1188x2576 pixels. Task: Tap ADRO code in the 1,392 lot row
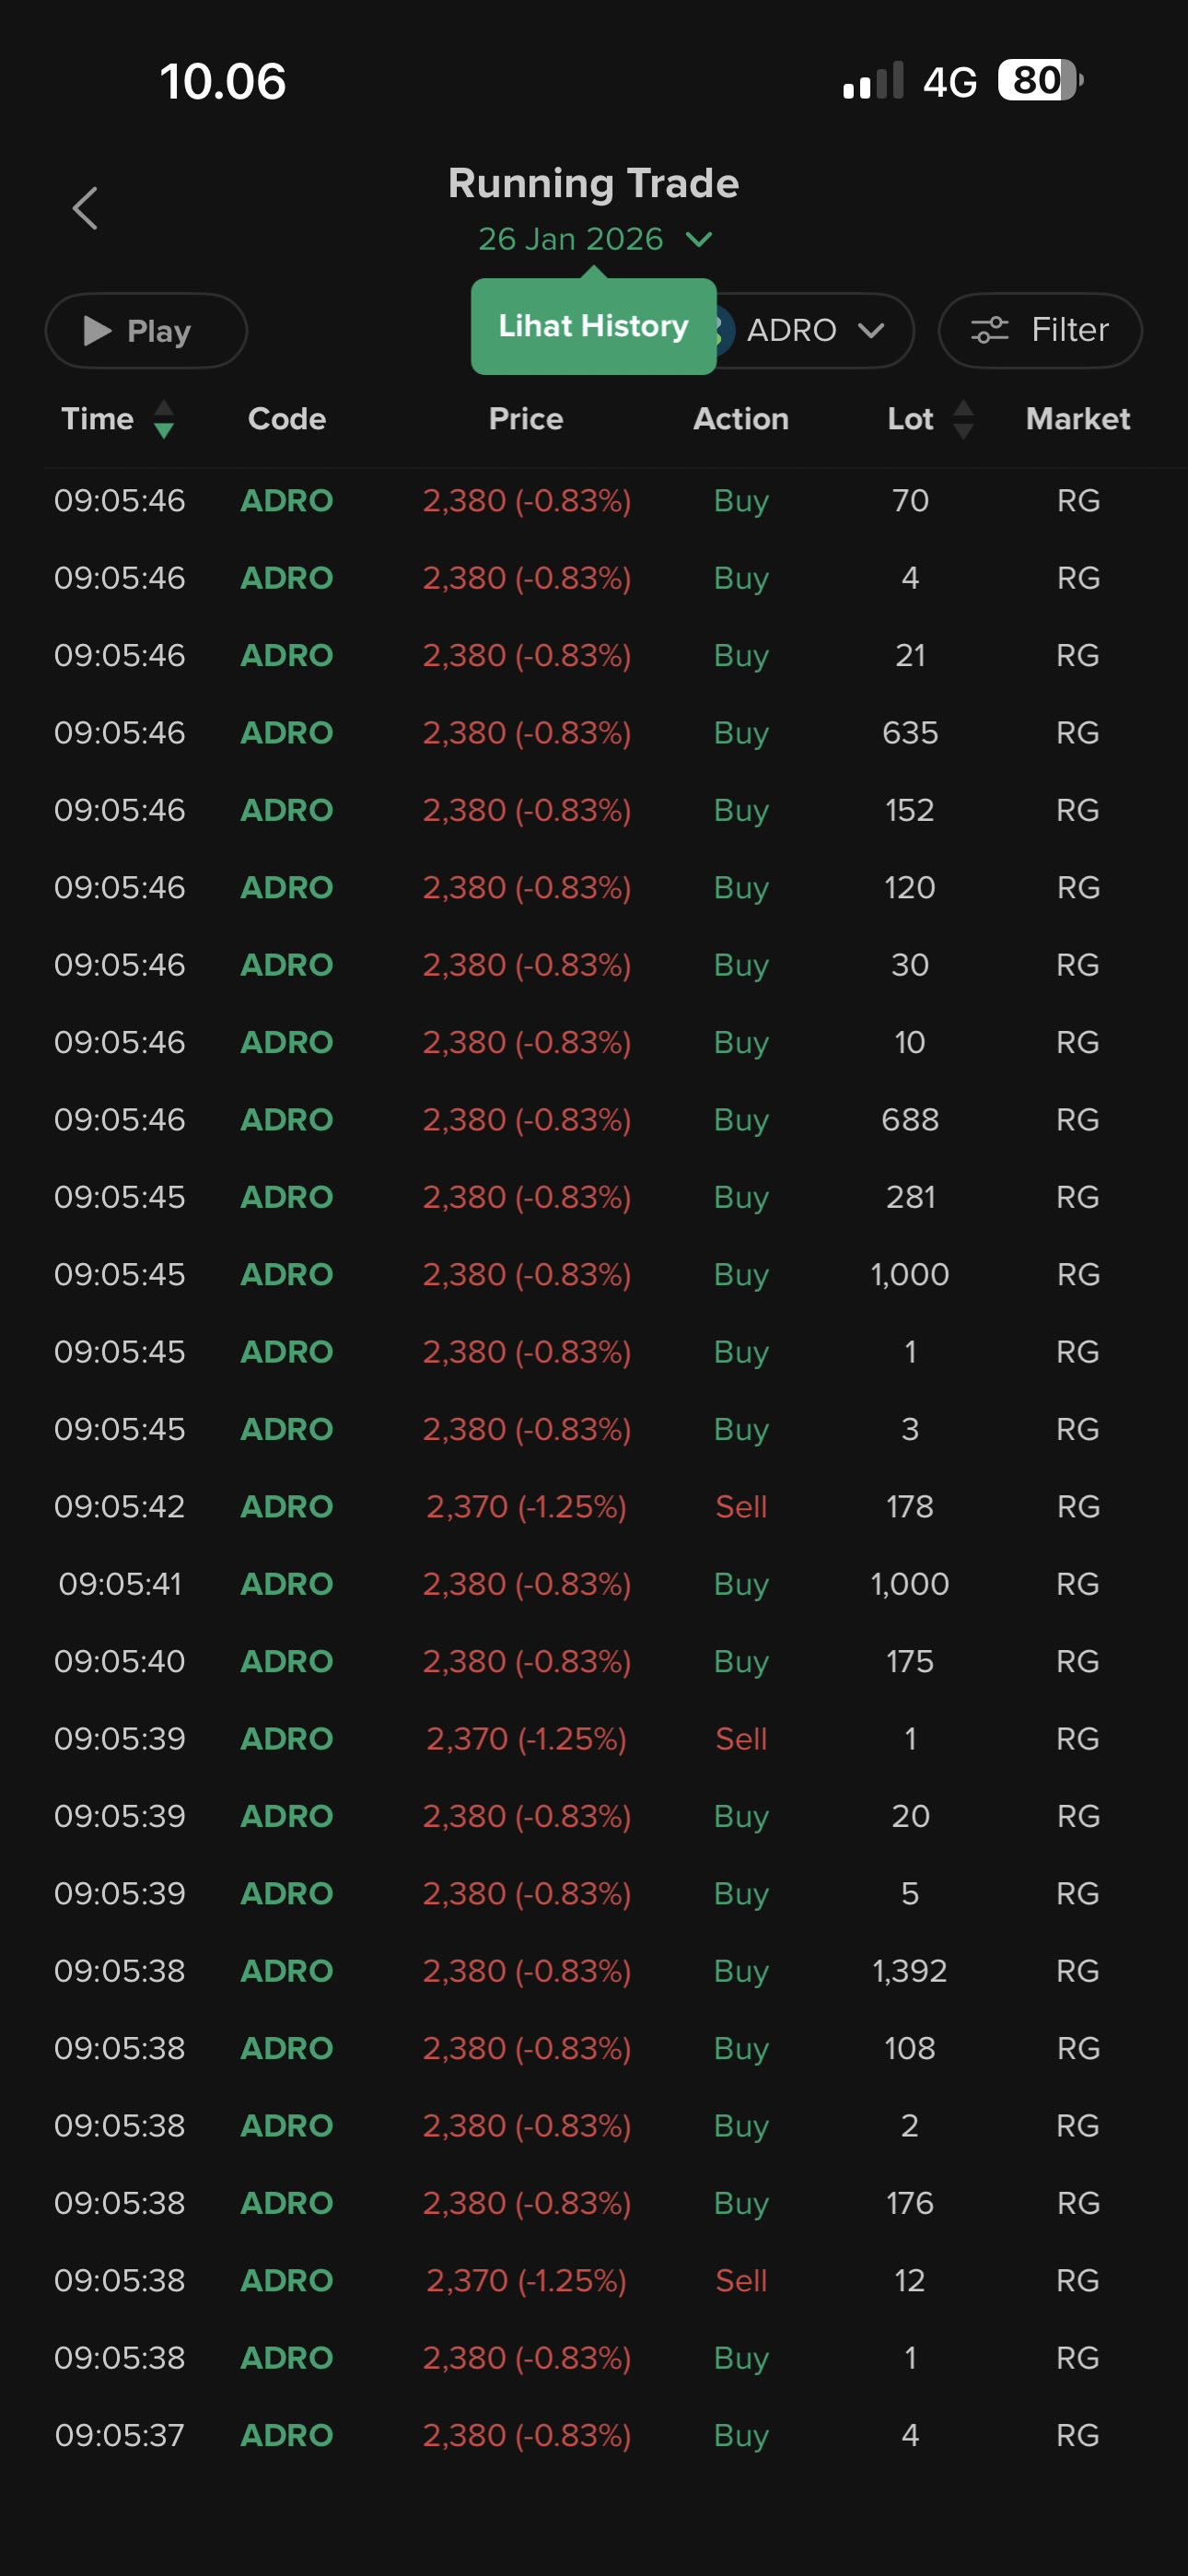(287, 1971)
